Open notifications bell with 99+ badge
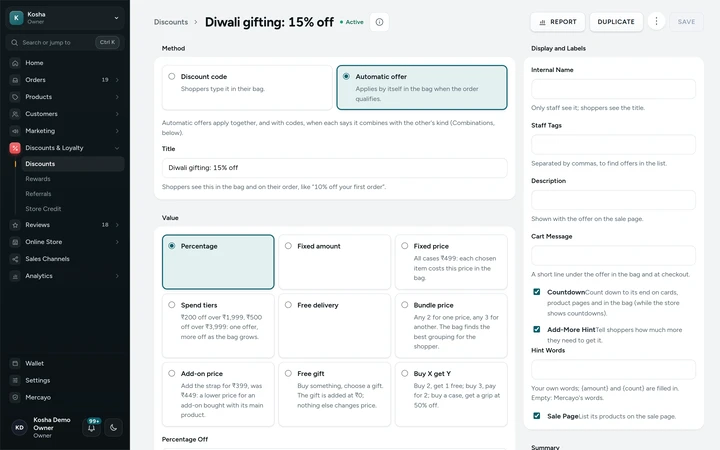Viewport: 720px width, 450px height. point(92,427)
